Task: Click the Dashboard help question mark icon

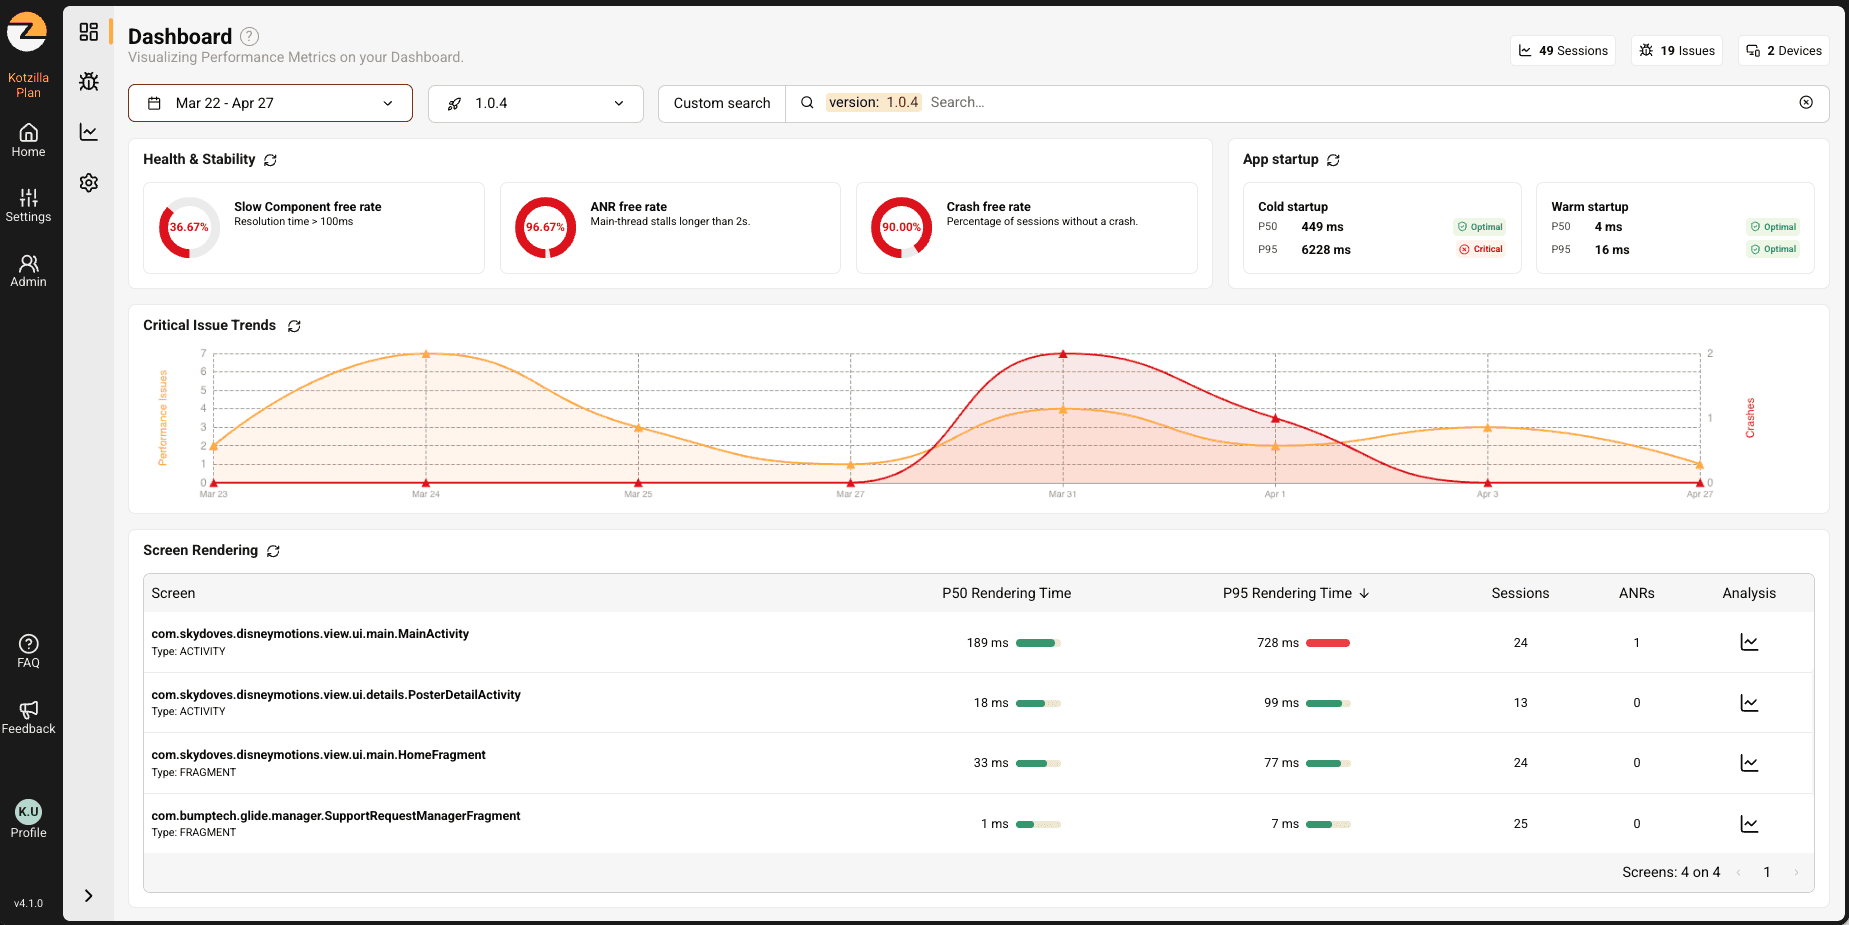Action: coord(250,36)
